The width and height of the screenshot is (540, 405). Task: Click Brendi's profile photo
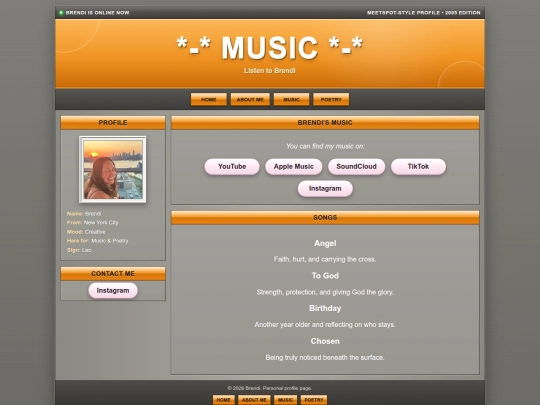(x=113, y=169)
